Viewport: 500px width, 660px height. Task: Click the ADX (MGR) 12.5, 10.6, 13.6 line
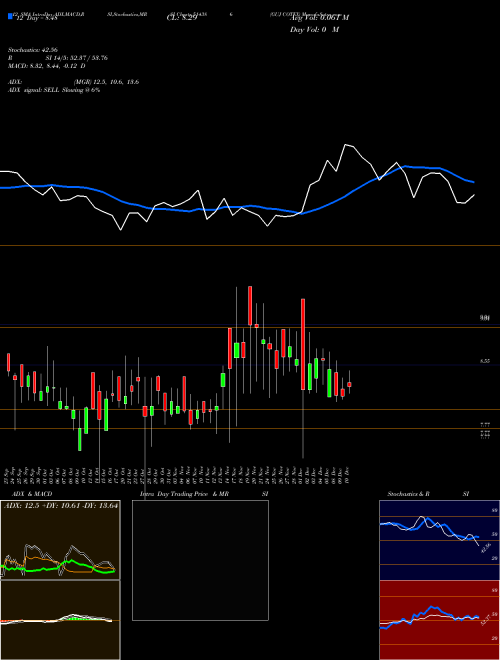pos(73,82)
